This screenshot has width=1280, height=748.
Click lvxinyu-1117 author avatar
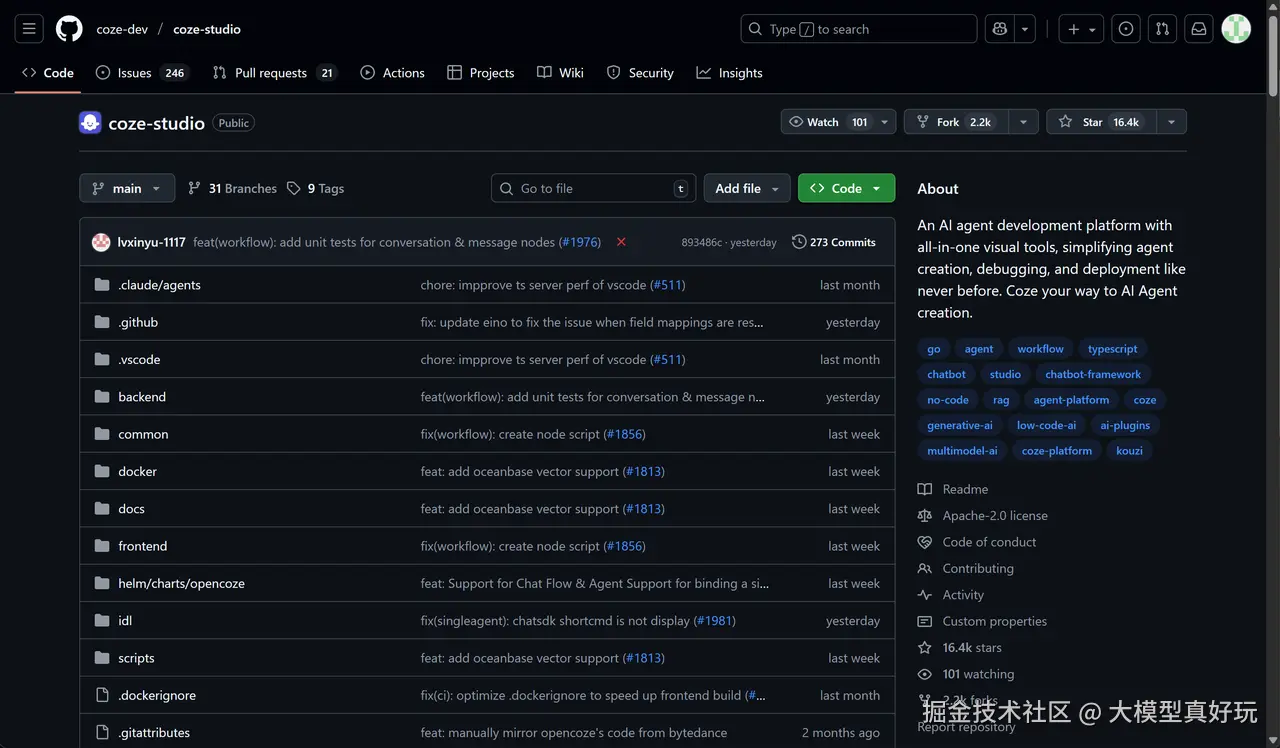(x=101, y=242)
